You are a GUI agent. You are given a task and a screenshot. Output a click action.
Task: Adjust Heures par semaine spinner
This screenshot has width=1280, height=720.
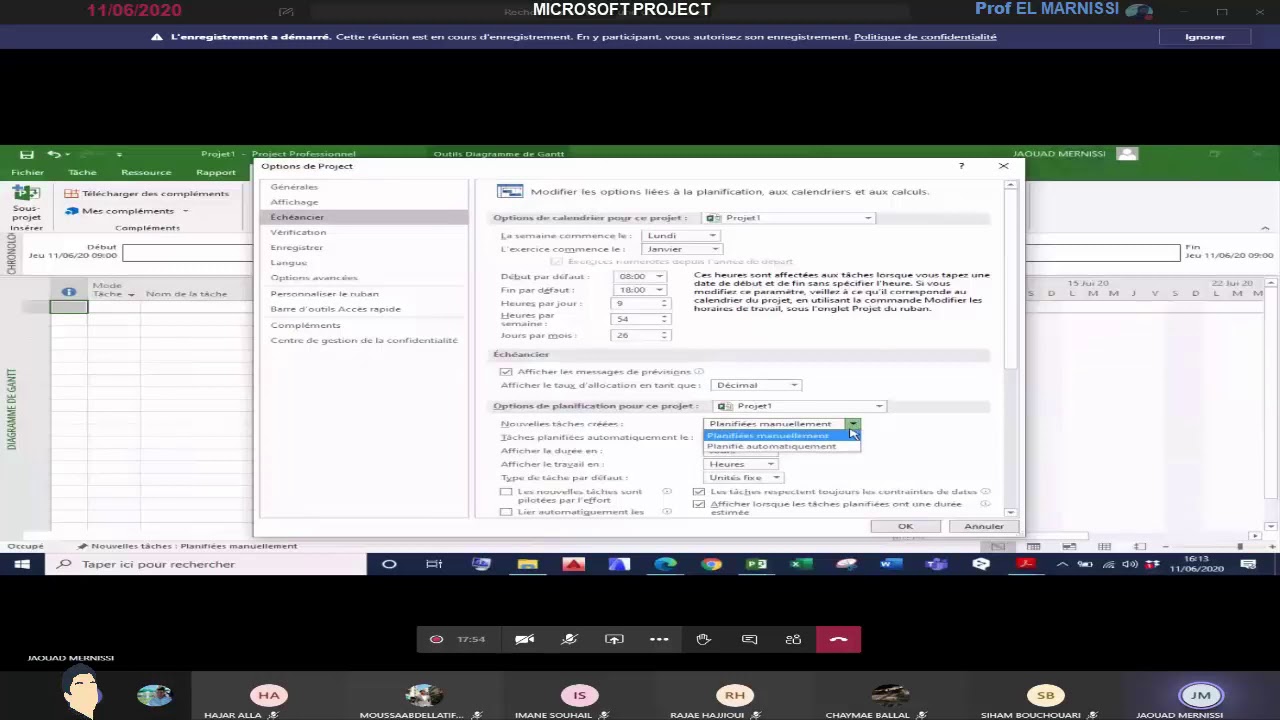(664, 319)
